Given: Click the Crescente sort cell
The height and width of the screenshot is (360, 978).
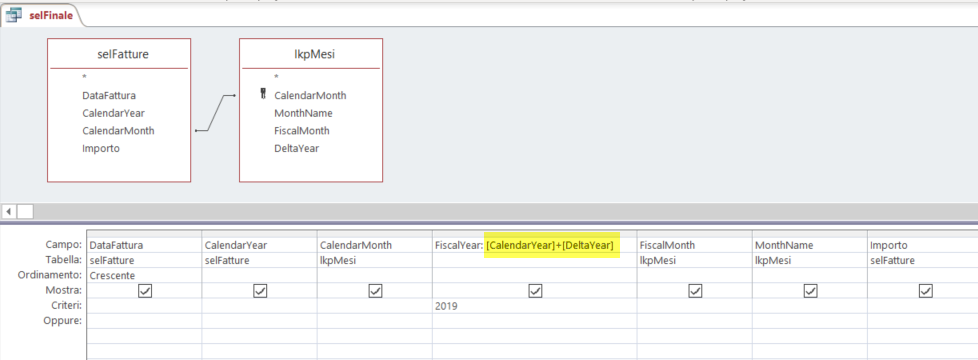Looking at the screenshot, I should click(144, 275).
